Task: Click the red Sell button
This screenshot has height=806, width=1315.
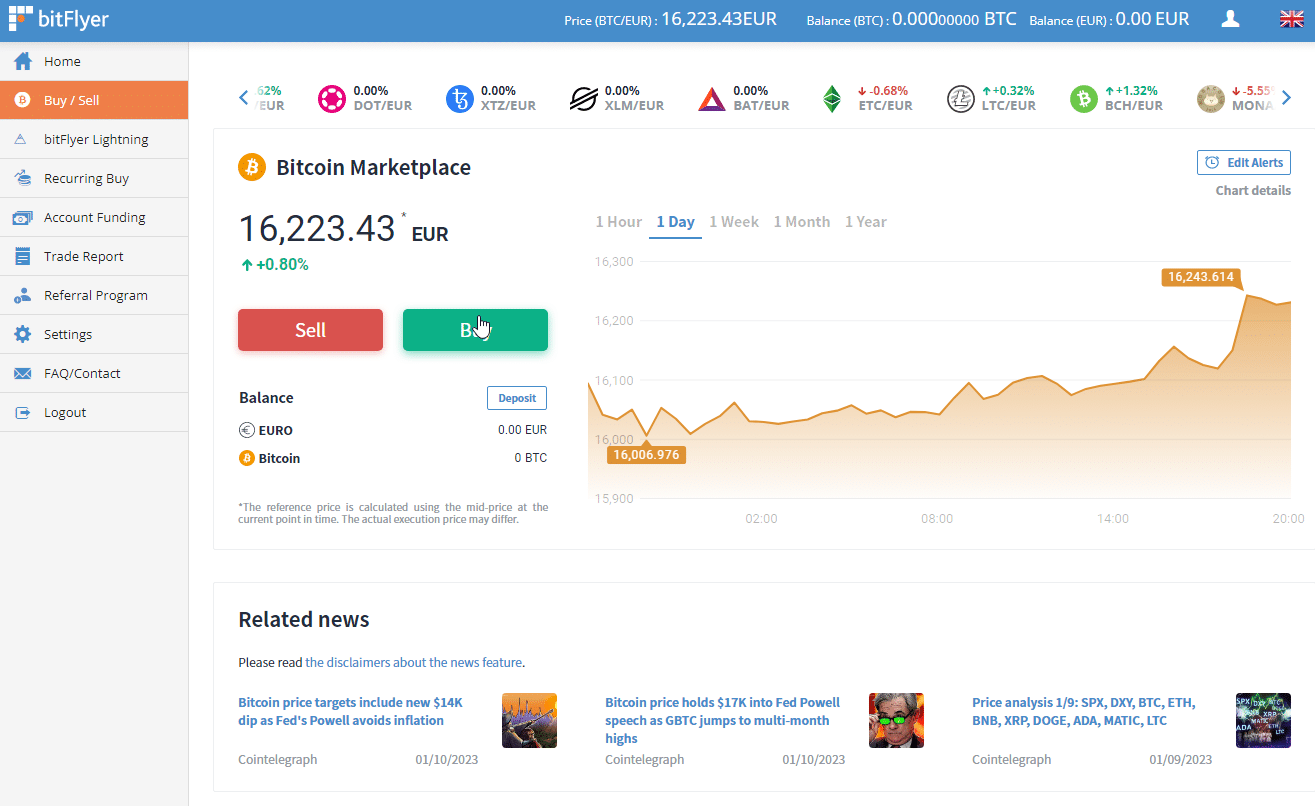Action: pos(310,330)
